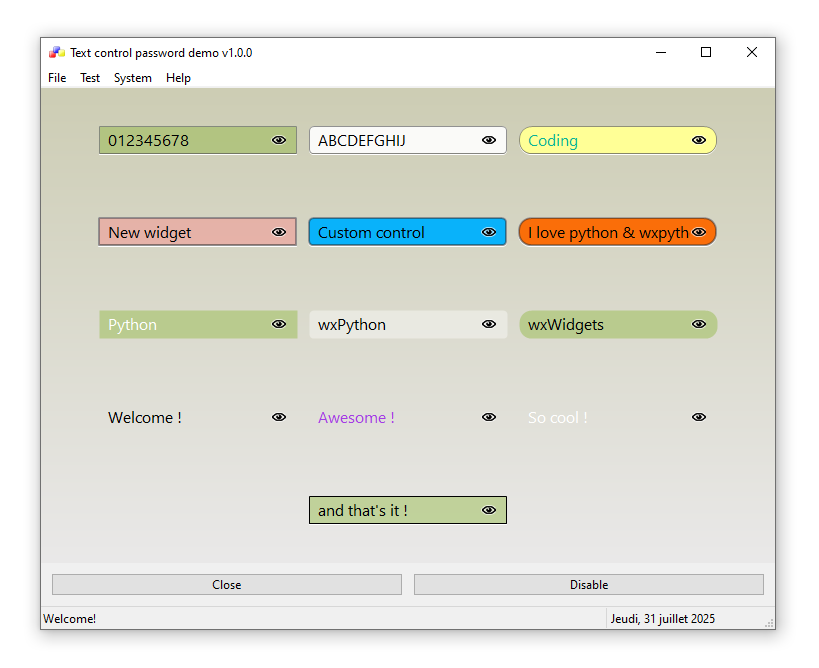
Task: Click the eye icon in the orange python field
Action: click(699, 233)
